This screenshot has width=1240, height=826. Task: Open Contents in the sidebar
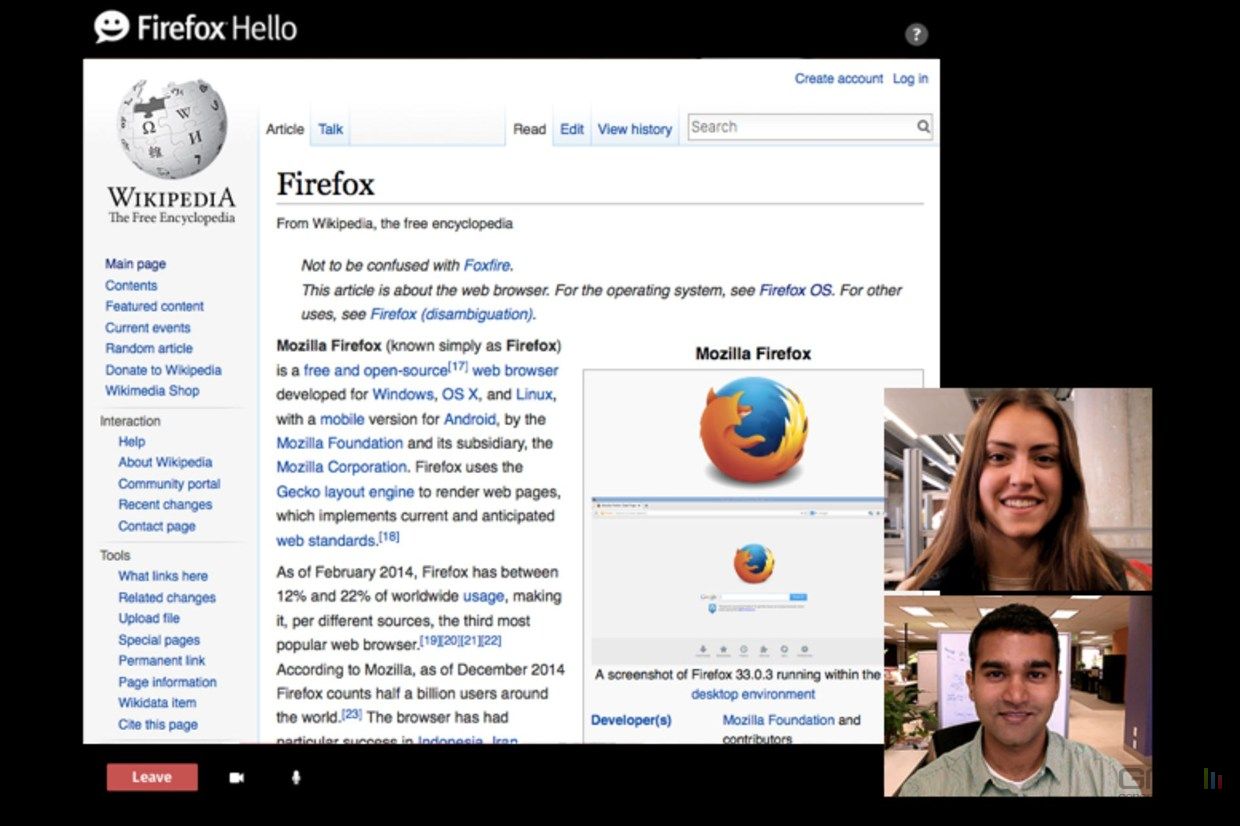tap(131, 285)
